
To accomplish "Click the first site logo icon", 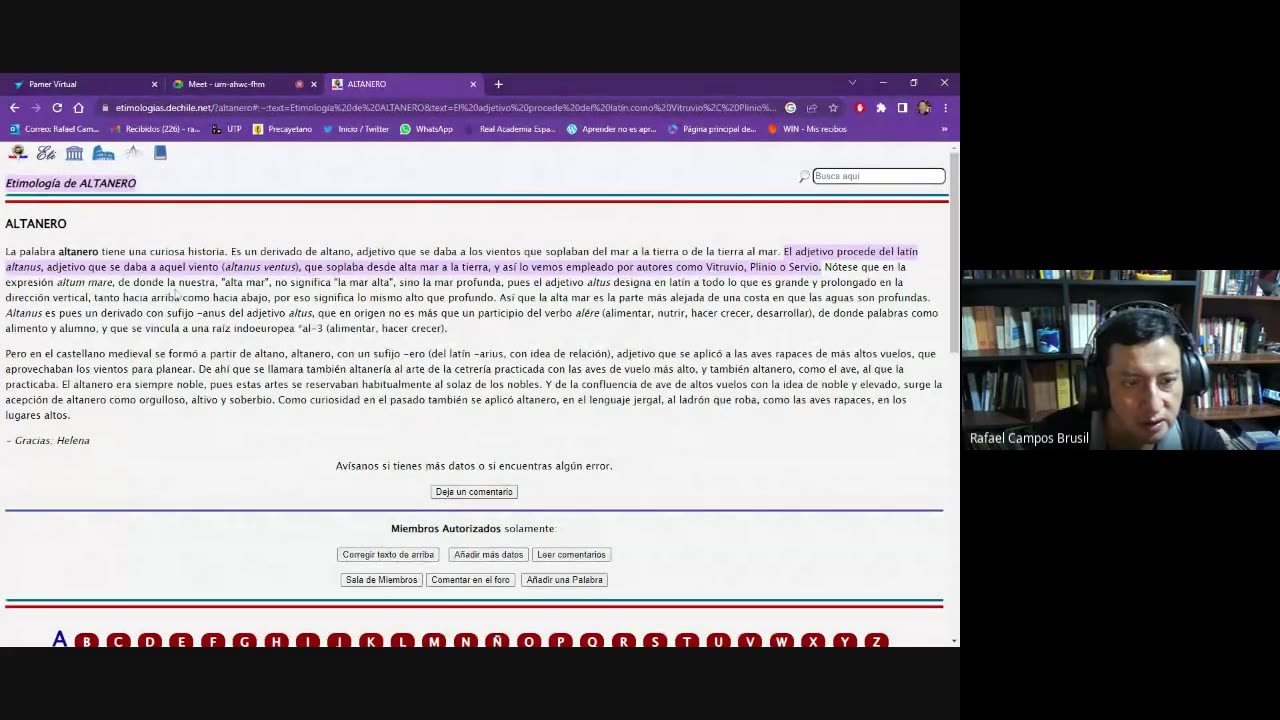I will 17,153.
